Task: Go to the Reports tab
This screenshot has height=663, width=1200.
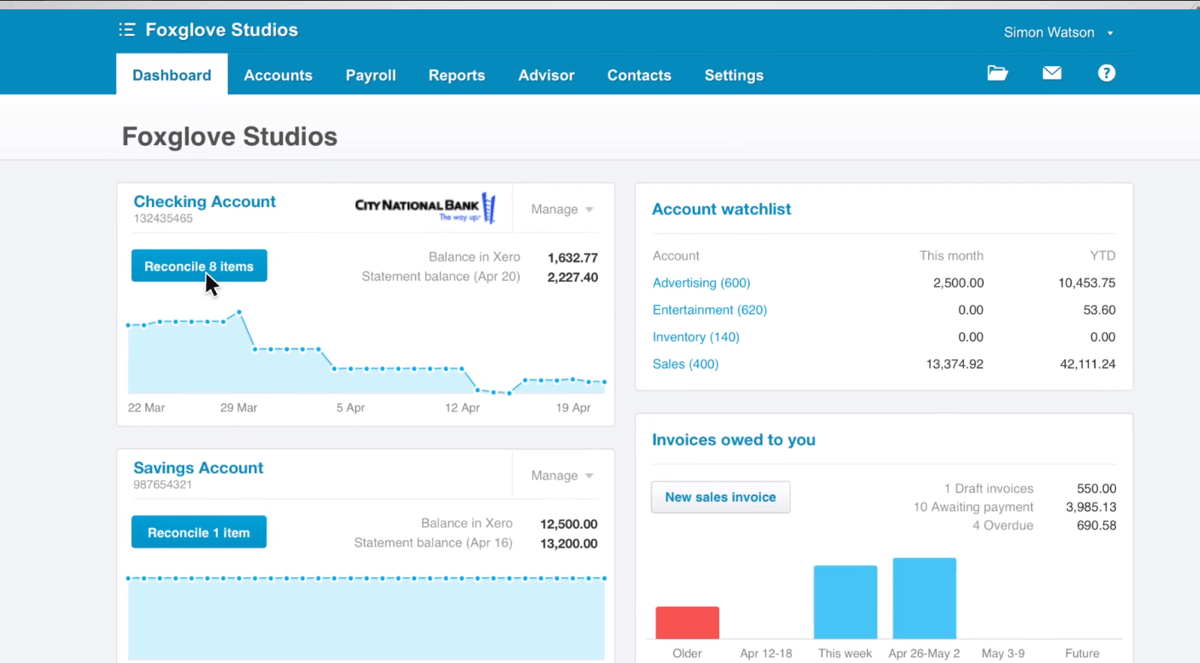Action: [457, 74]
